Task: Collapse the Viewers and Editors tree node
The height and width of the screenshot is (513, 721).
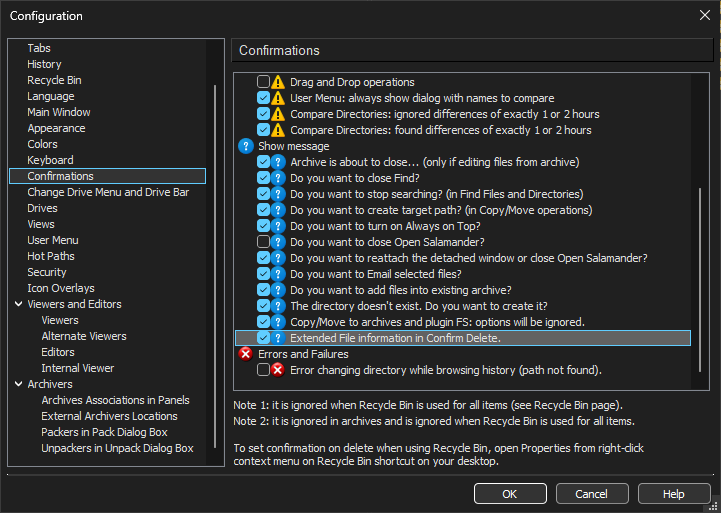Action: [19, 304]
